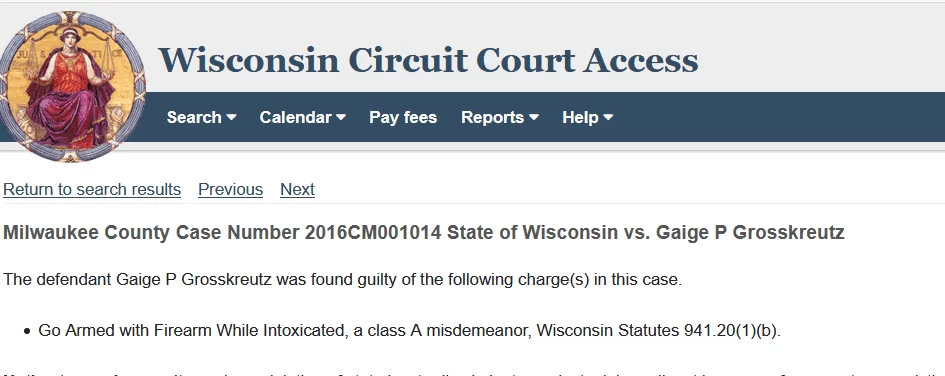Click the Wisconsin court seal logo

(72, 87)
